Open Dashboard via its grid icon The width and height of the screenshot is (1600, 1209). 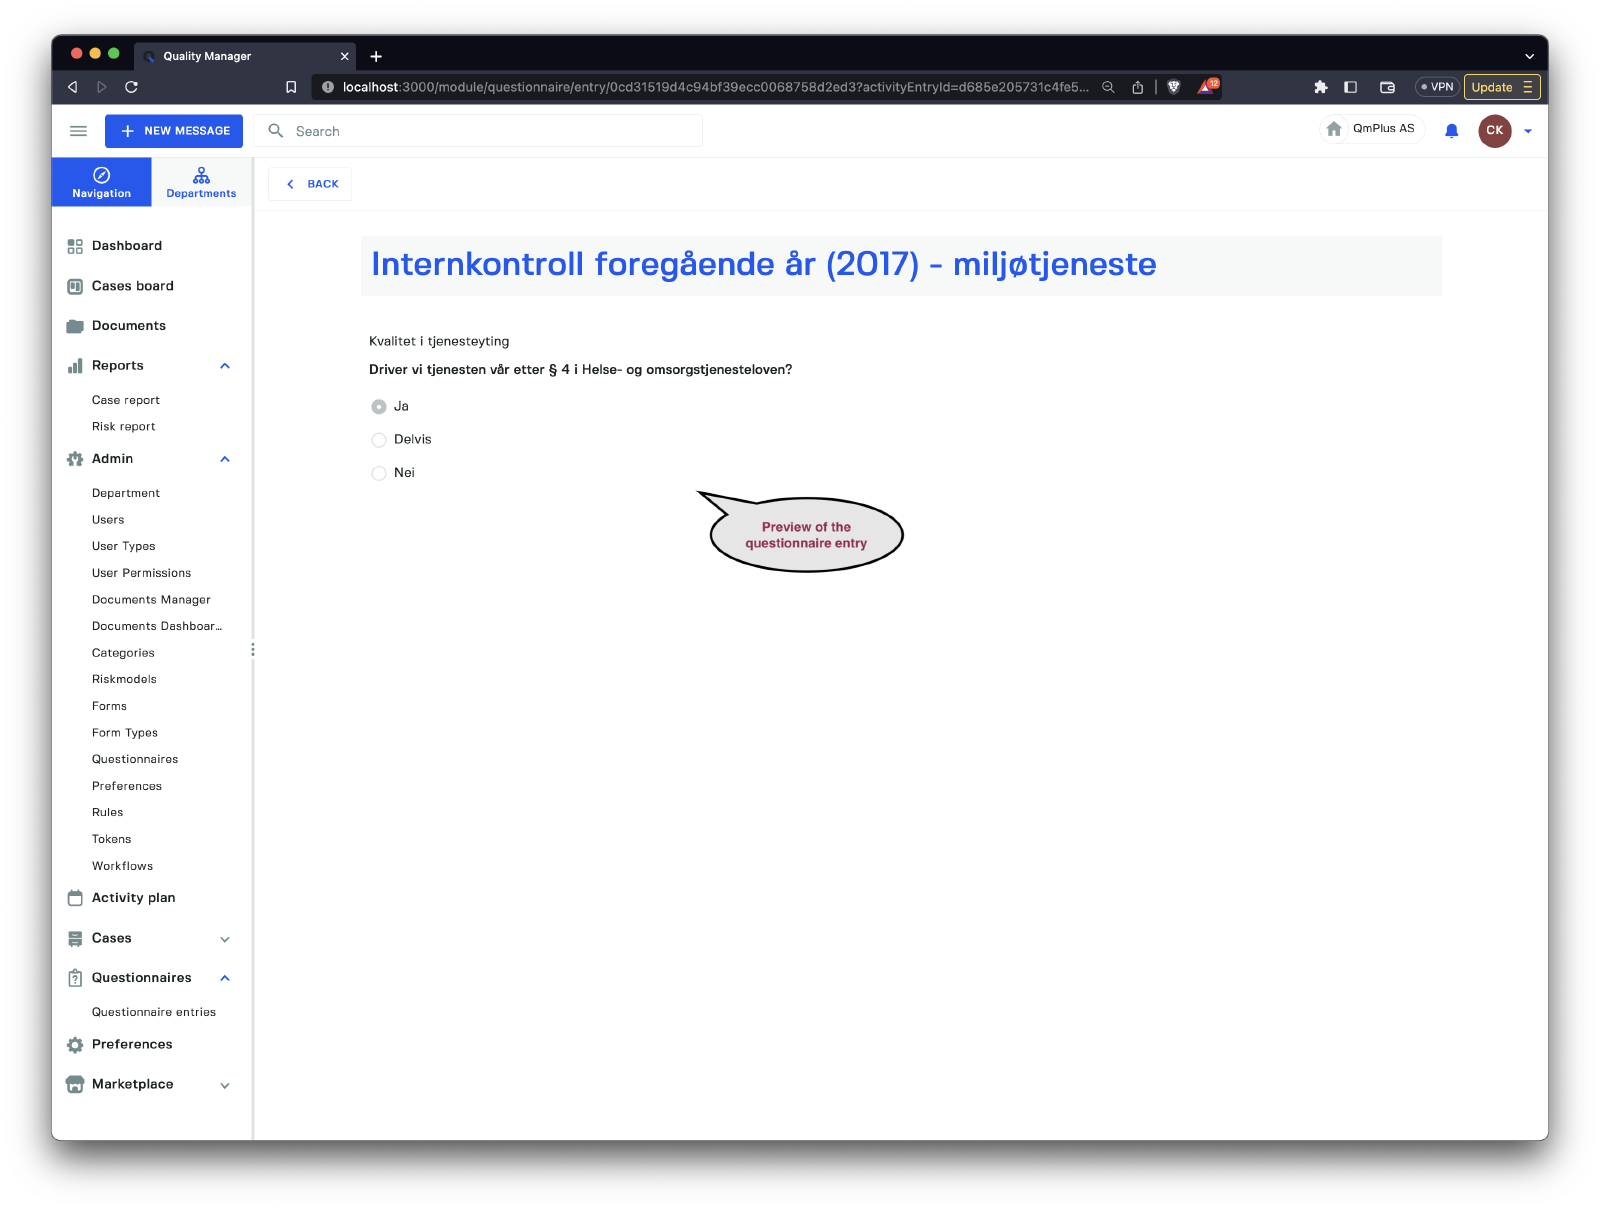click(x=75, y=246)
